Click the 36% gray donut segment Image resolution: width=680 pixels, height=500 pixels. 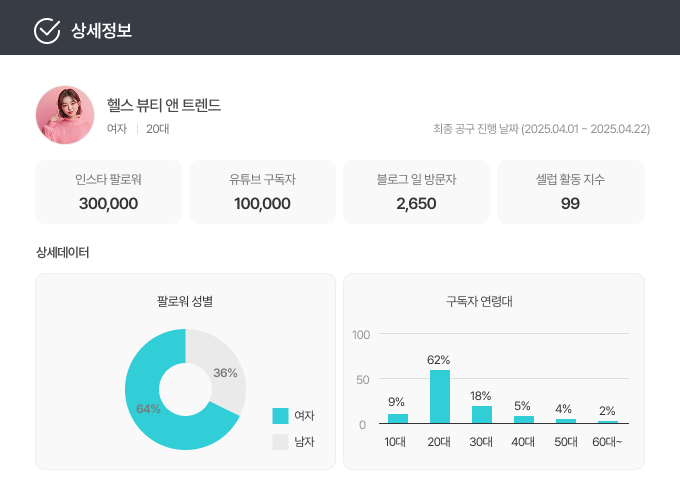(224, 372)
